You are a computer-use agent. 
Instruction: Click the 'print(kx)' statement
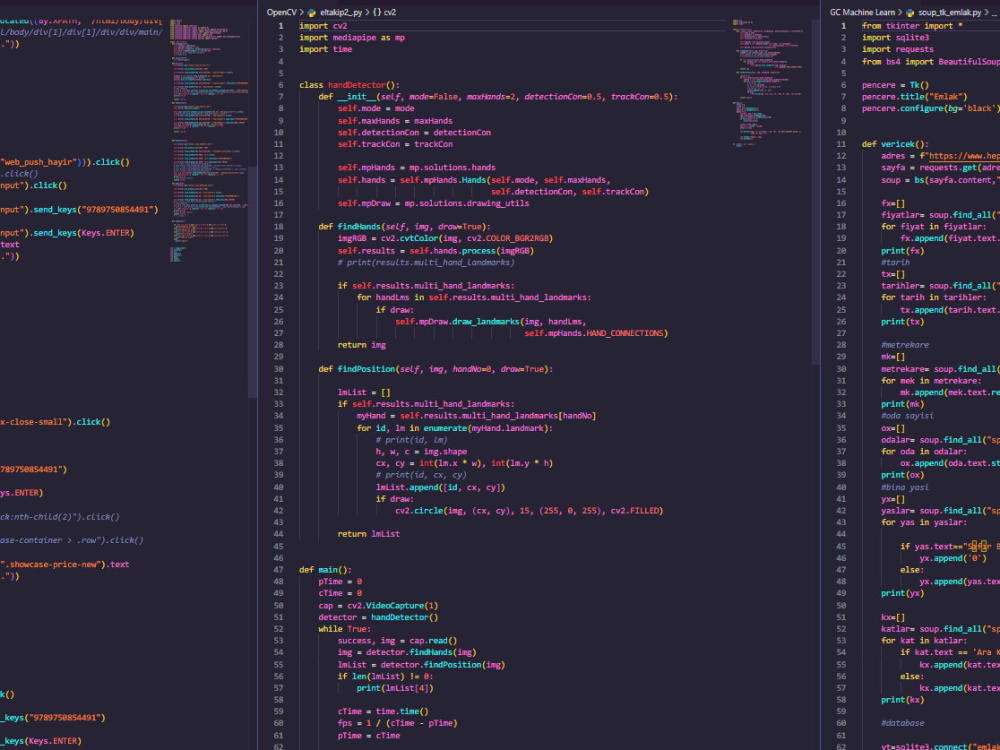click(x=902, y=700)
